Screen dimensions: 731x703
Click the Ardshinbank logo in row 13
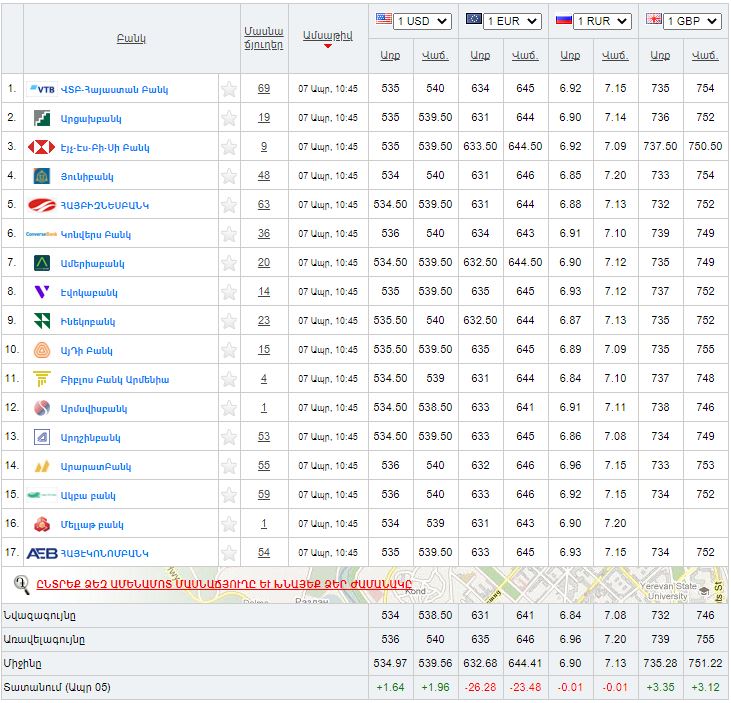pos(42,437)
